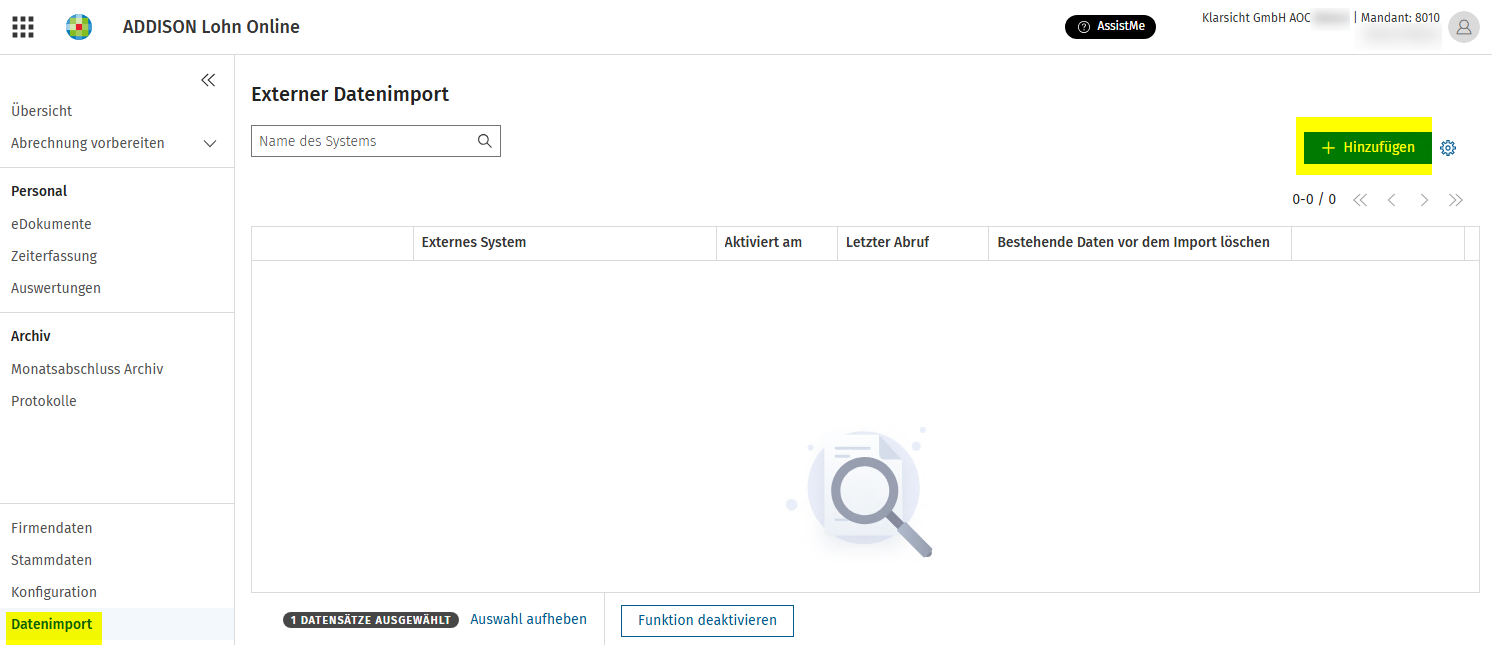The width and height of the screenshot is (1492, 645).
Task: Click Aktiviert am column header
Action: click(777, 243)
